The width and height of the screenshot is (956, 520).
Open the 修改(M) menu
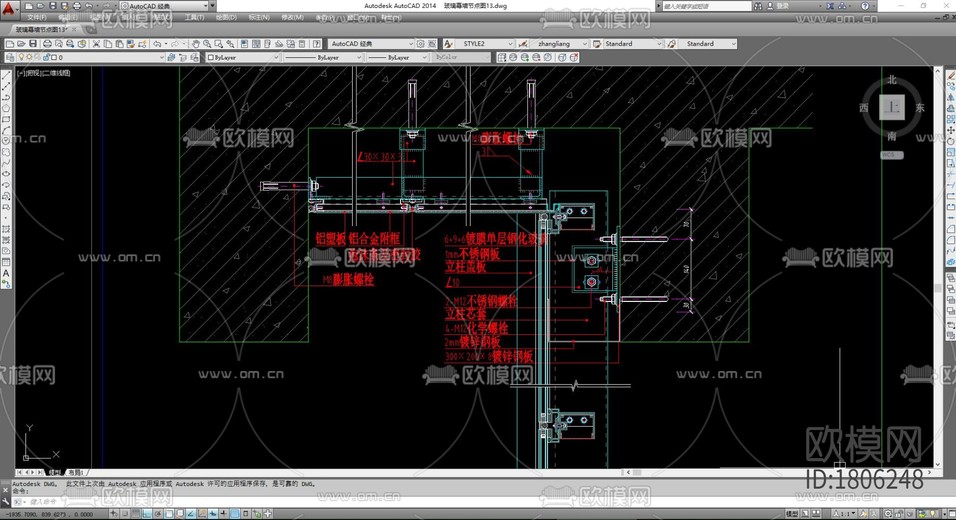pyautogui.click(x=293, y=18)
